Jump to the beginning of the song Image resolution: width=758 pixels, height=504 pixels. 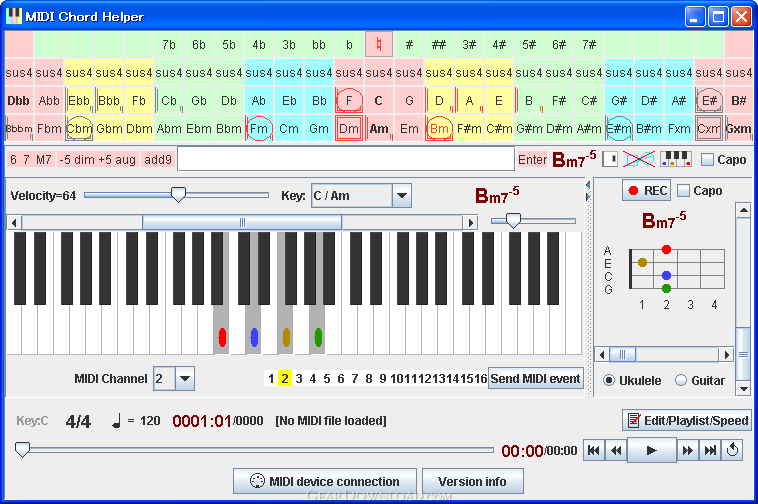coord(593,451)
